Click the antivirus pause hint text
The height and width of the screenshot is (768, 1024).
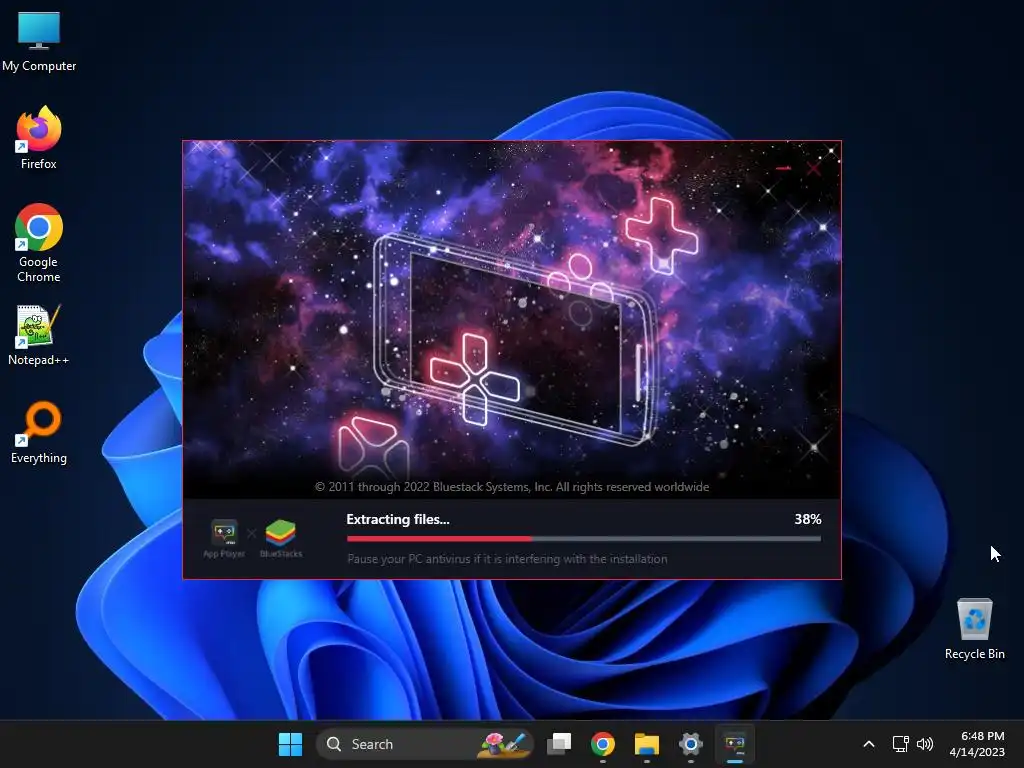507,559
